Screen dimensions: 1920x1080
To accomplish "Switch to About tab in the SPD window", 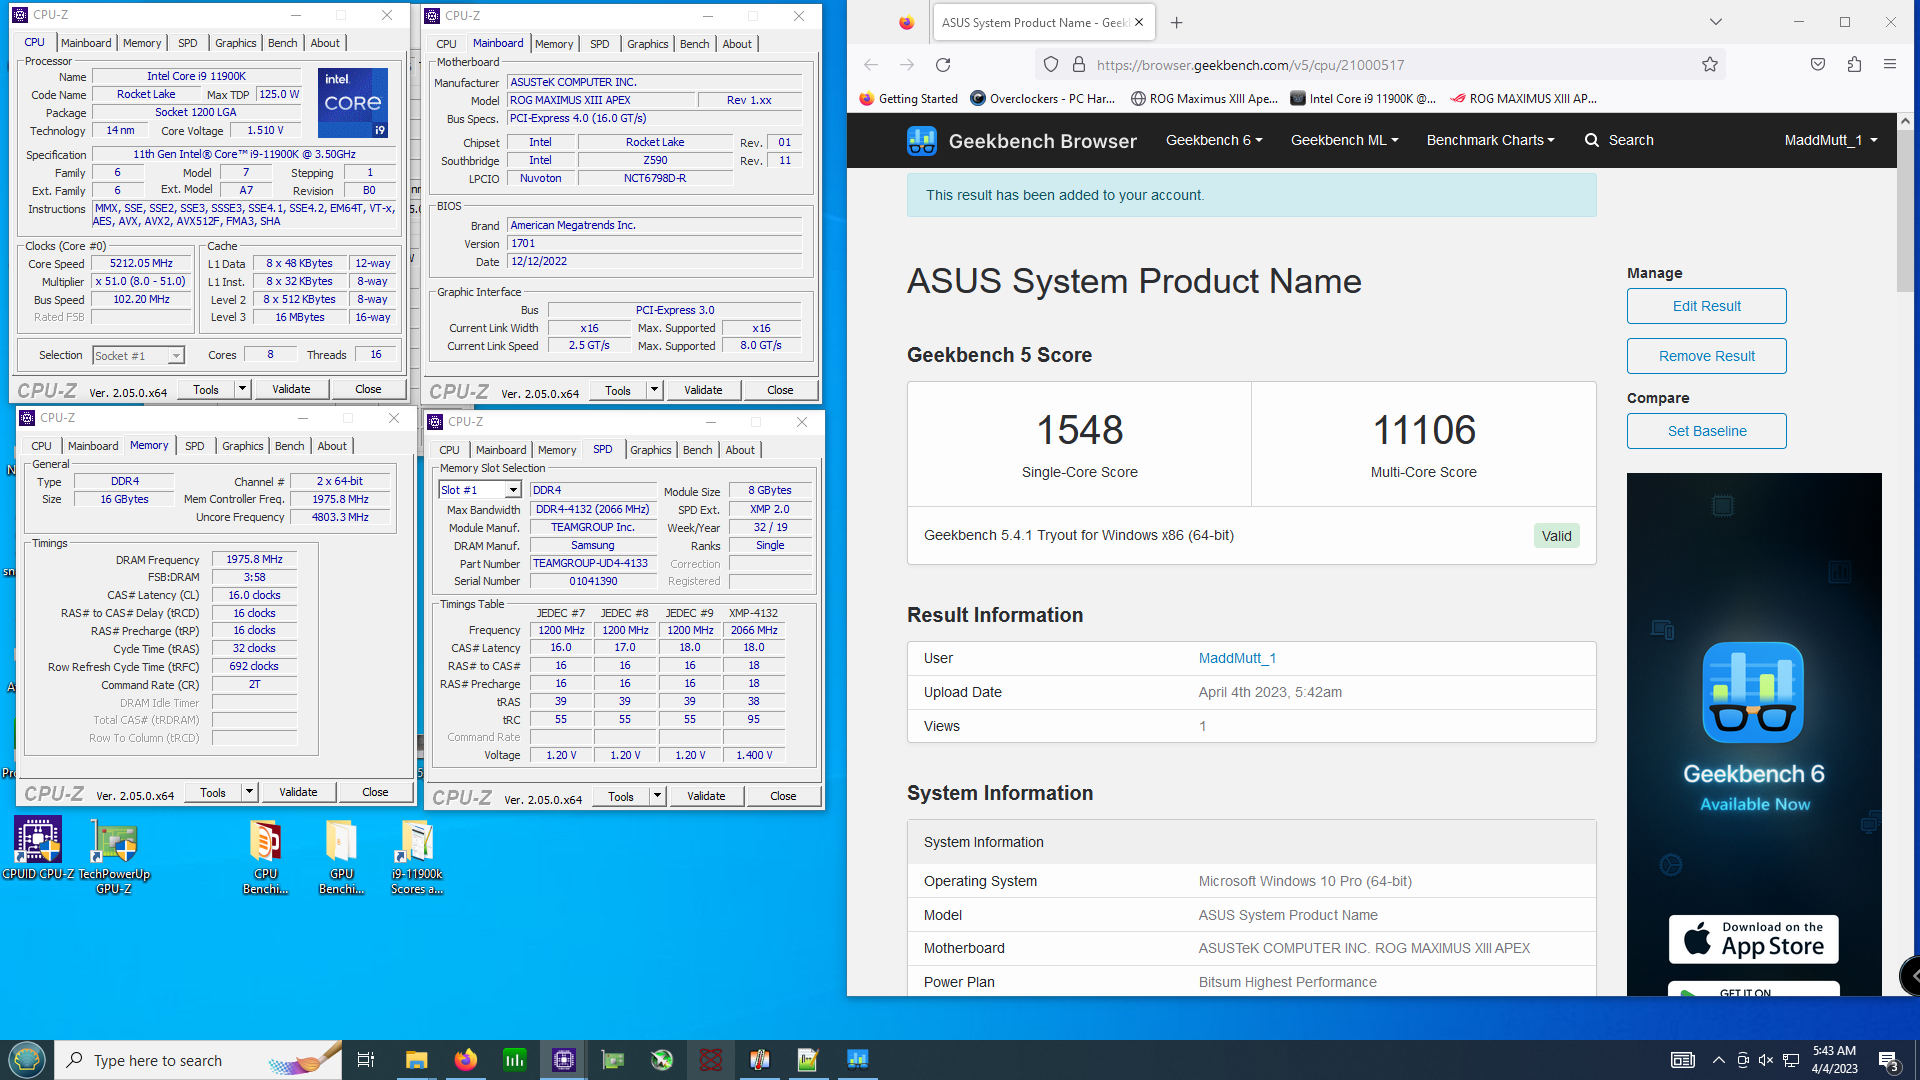I will point(740,450).
